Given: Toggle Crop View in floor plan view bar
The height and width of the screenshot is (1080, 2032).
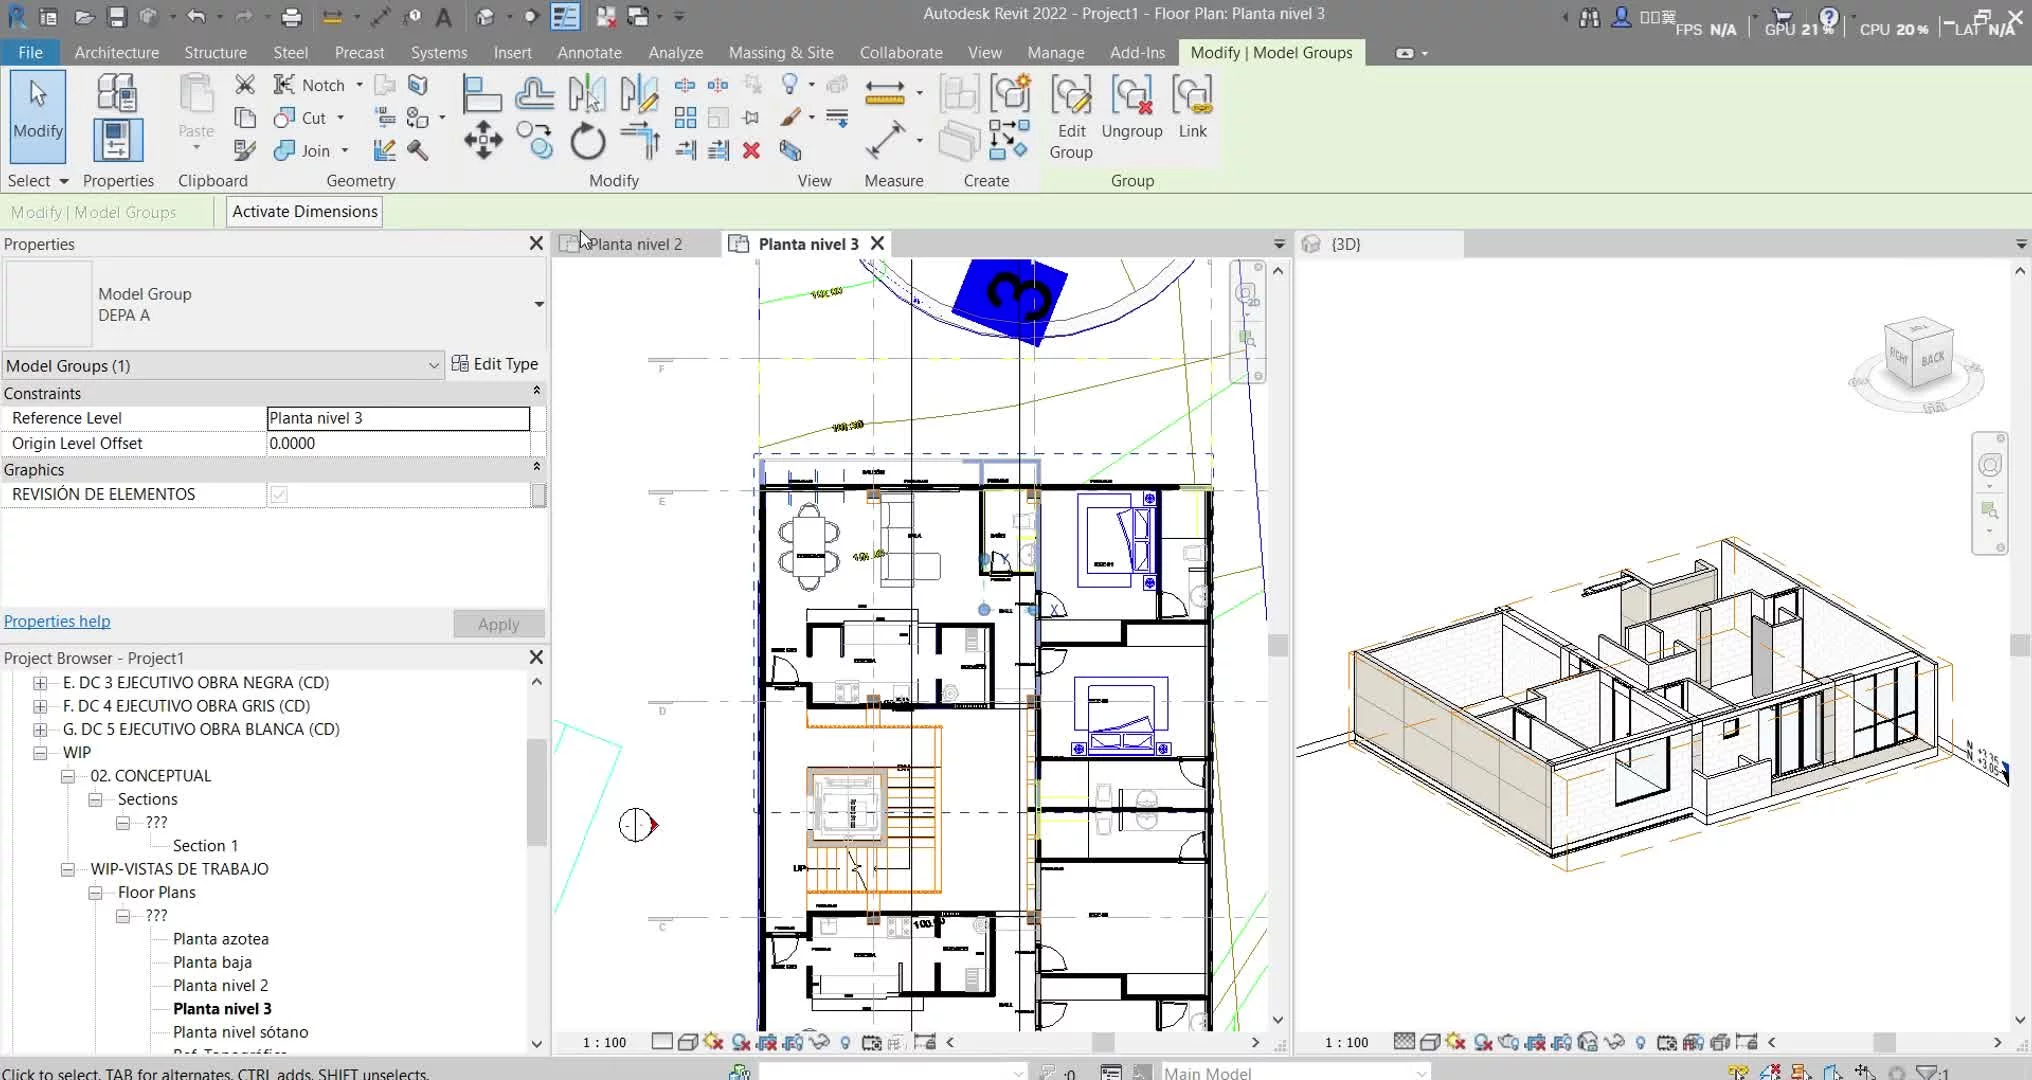Looking at the screenshot, I should tap(767, 1042).
